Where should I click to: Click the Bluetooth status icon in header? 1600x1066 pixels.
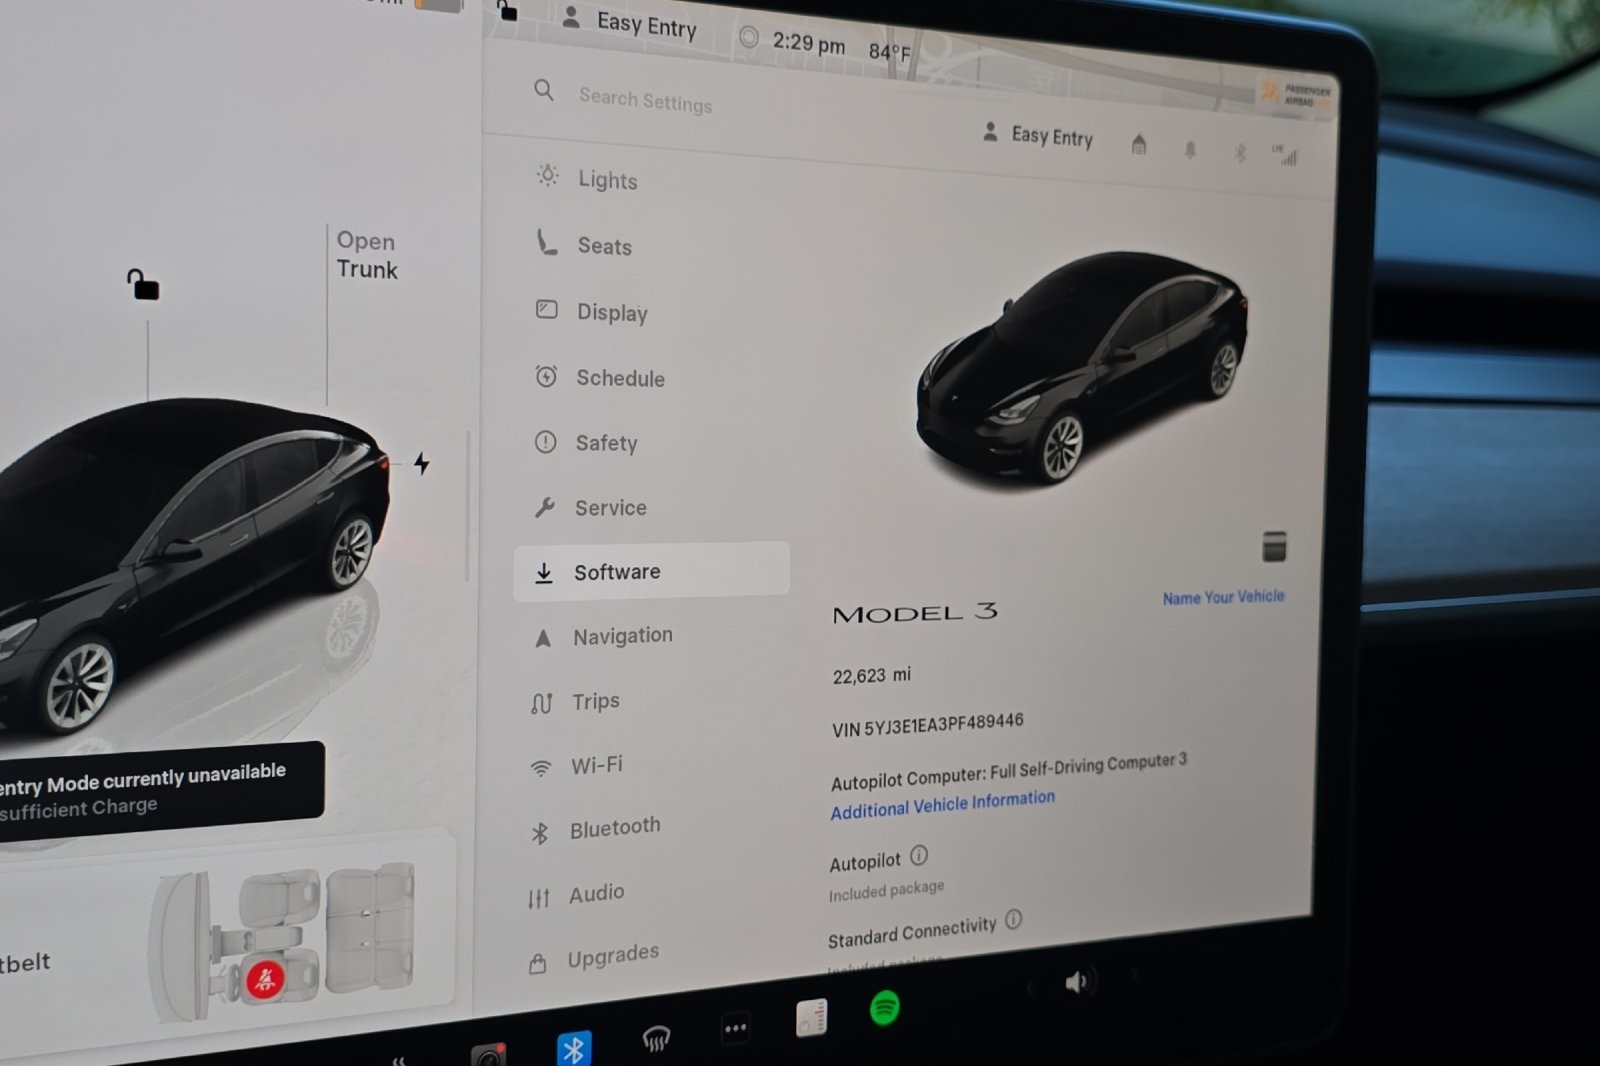(x=1240, y=152)
